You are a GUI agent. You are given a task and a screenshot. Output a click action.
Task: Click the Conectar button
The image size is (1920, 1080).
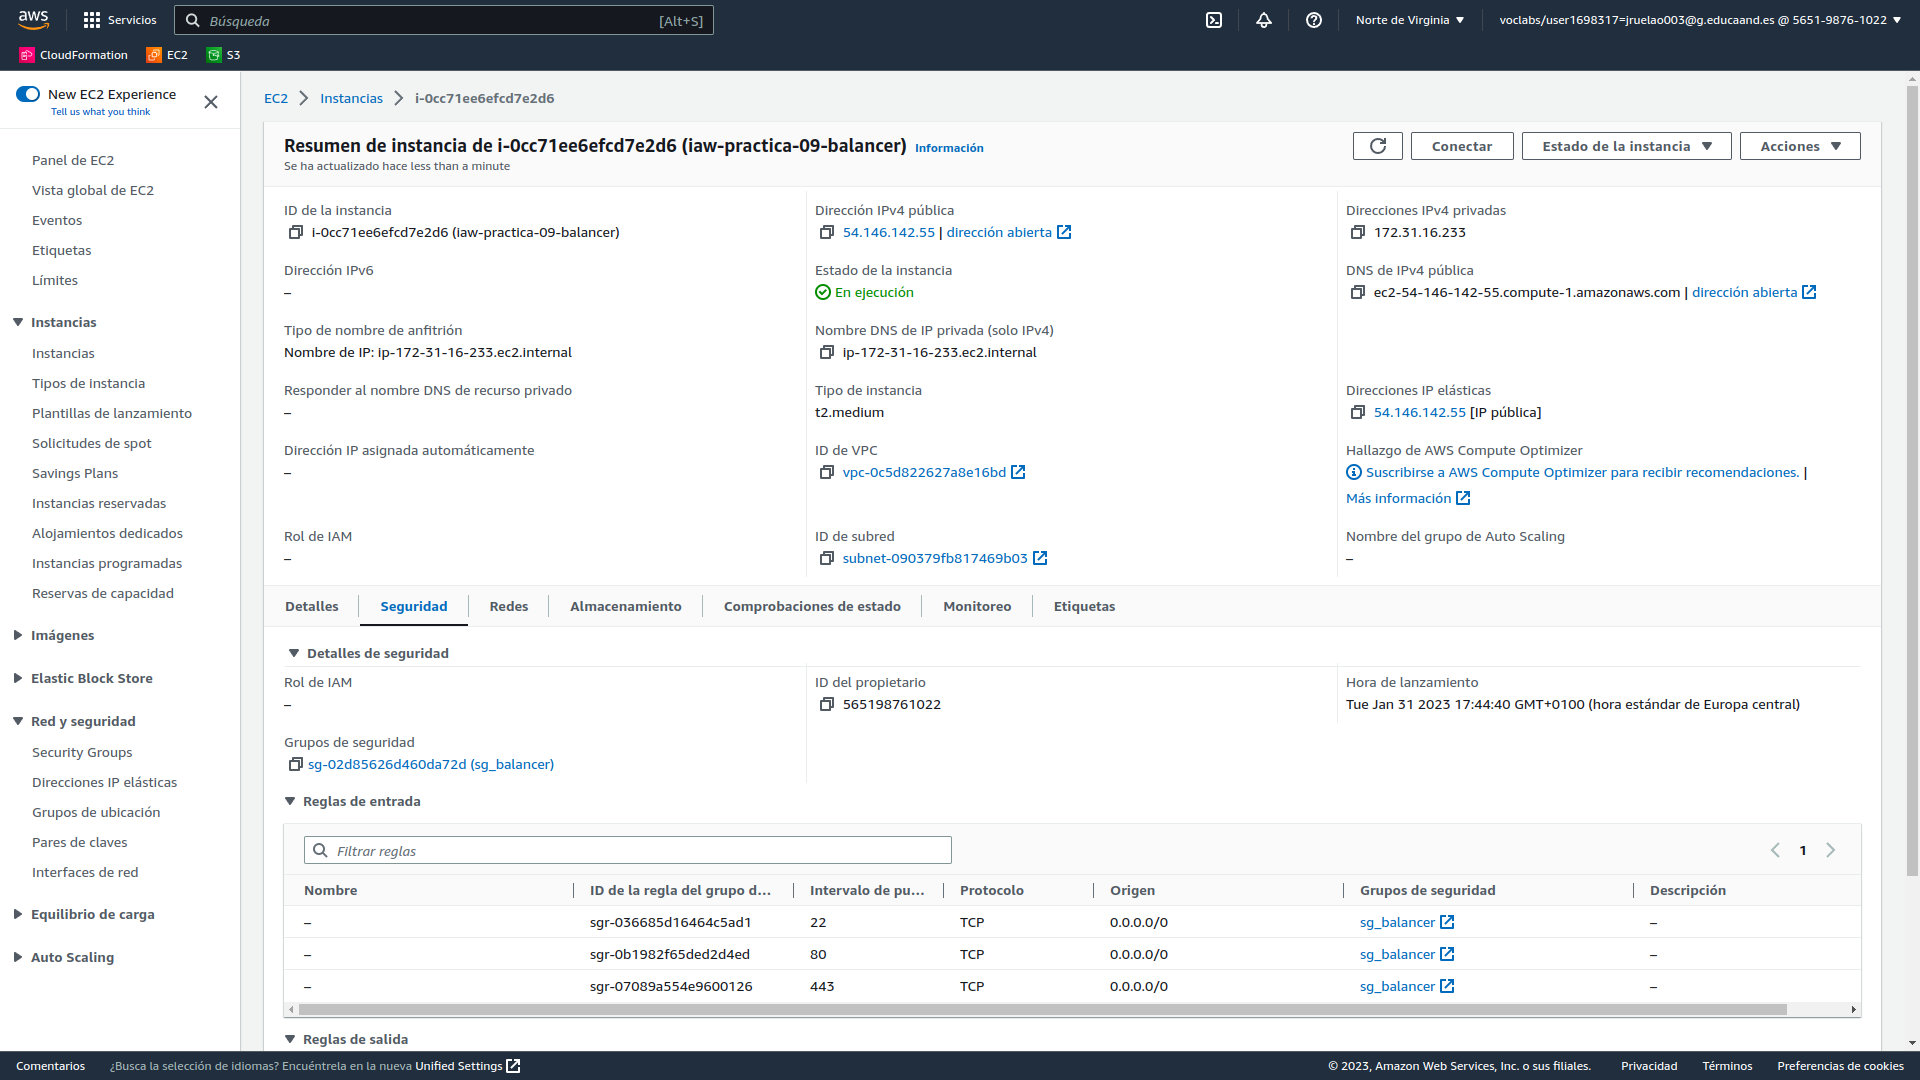(1461, 146)
